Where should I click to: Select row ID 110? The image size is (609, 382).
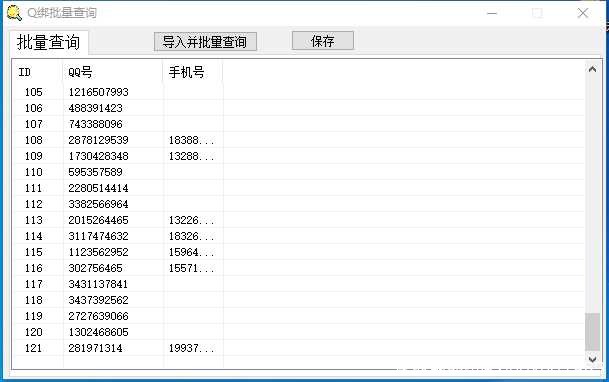tap(34, 172)
